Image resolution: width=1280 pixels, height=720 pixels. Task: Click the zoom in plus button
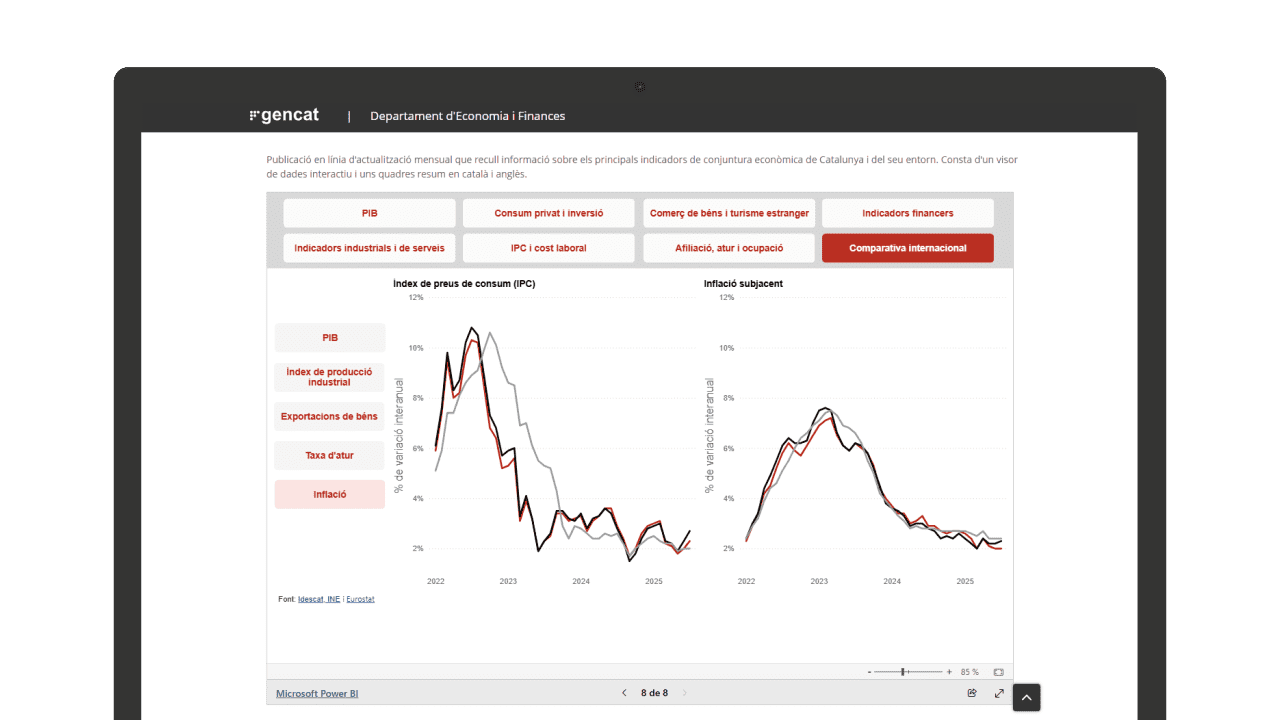[x=949, y=672]
